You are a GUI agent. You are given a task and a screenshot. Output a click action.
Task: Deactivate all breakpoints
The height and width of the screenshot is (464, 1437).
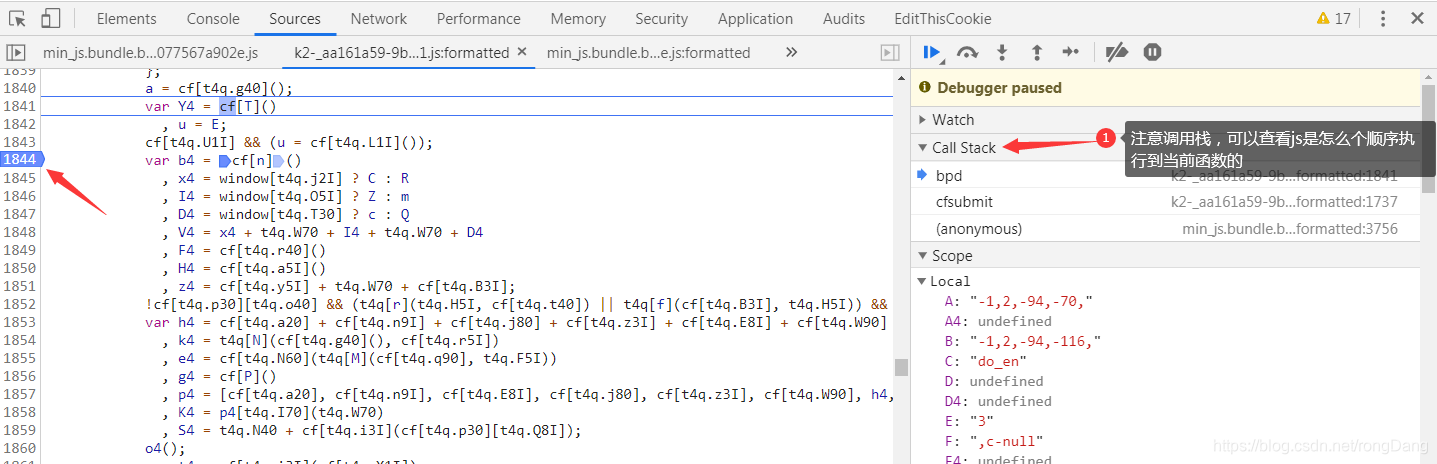pyautogui.click(x=1117, y=52)
